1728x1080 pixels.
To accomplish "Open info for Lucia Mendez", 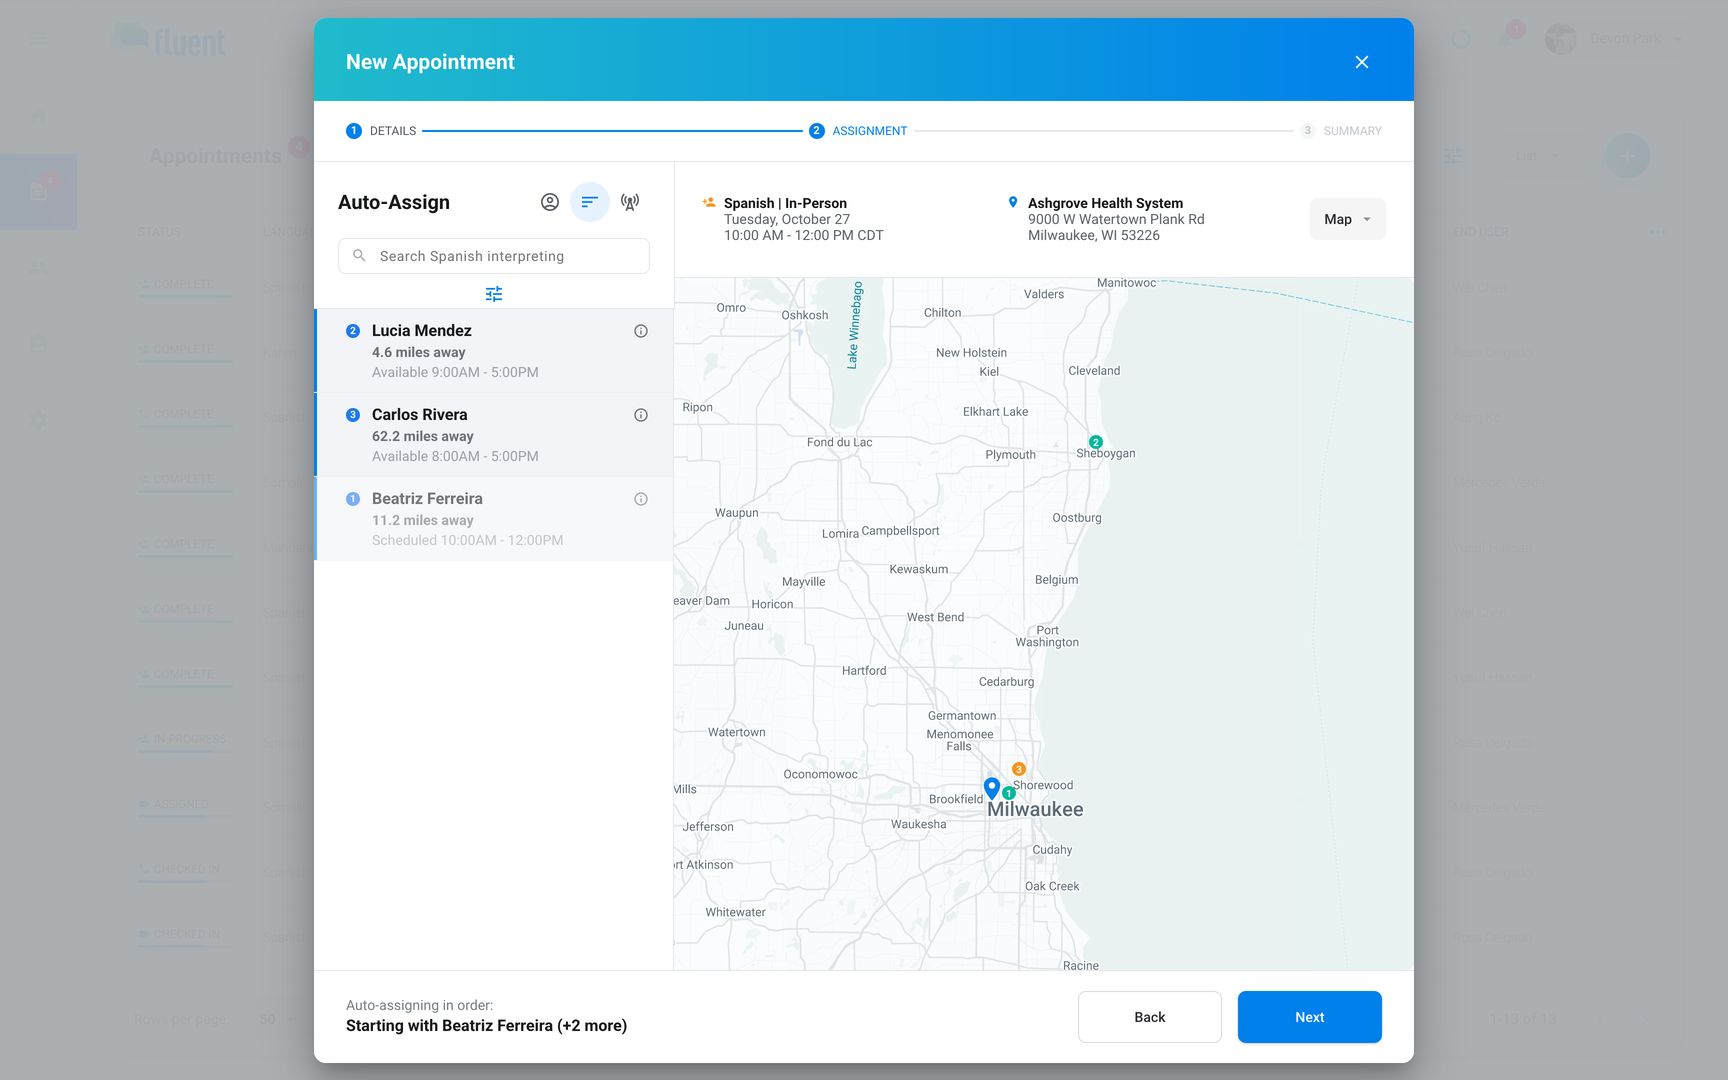I will tap(641, 331).
